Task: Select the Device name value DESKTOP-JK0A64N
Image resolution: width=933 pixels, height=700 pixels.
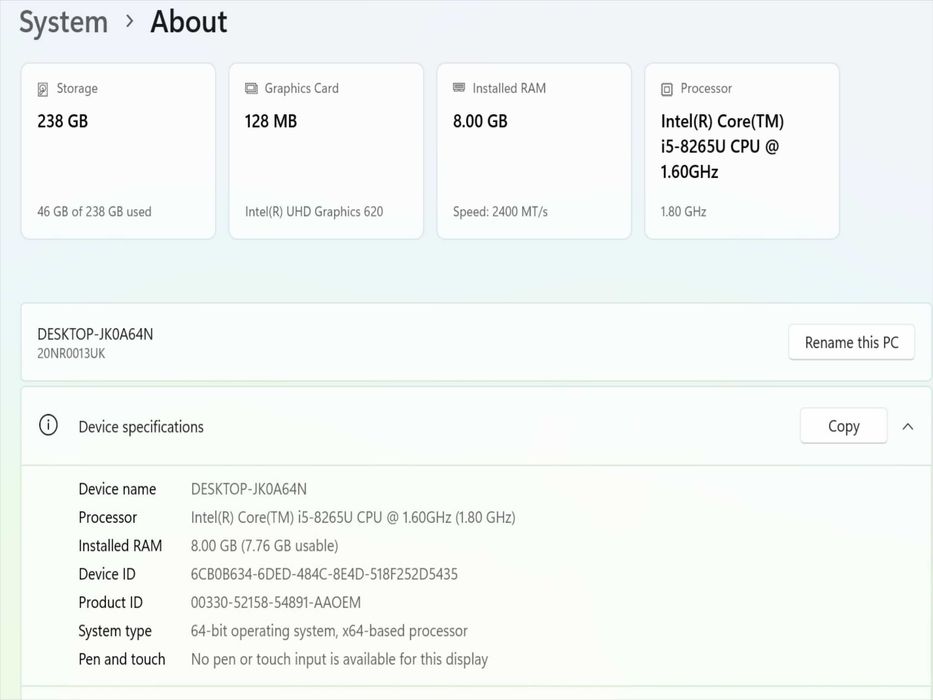Action: (249, 489)
